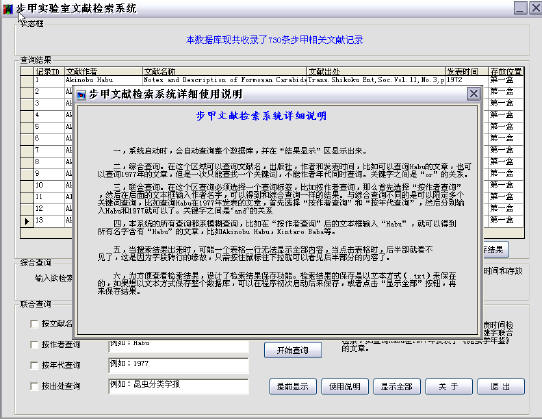The height and width of the screenshot is (419, 542).
Task: Click the 显示全部 button
Action: pyautogui.click(x=397, y=387)
